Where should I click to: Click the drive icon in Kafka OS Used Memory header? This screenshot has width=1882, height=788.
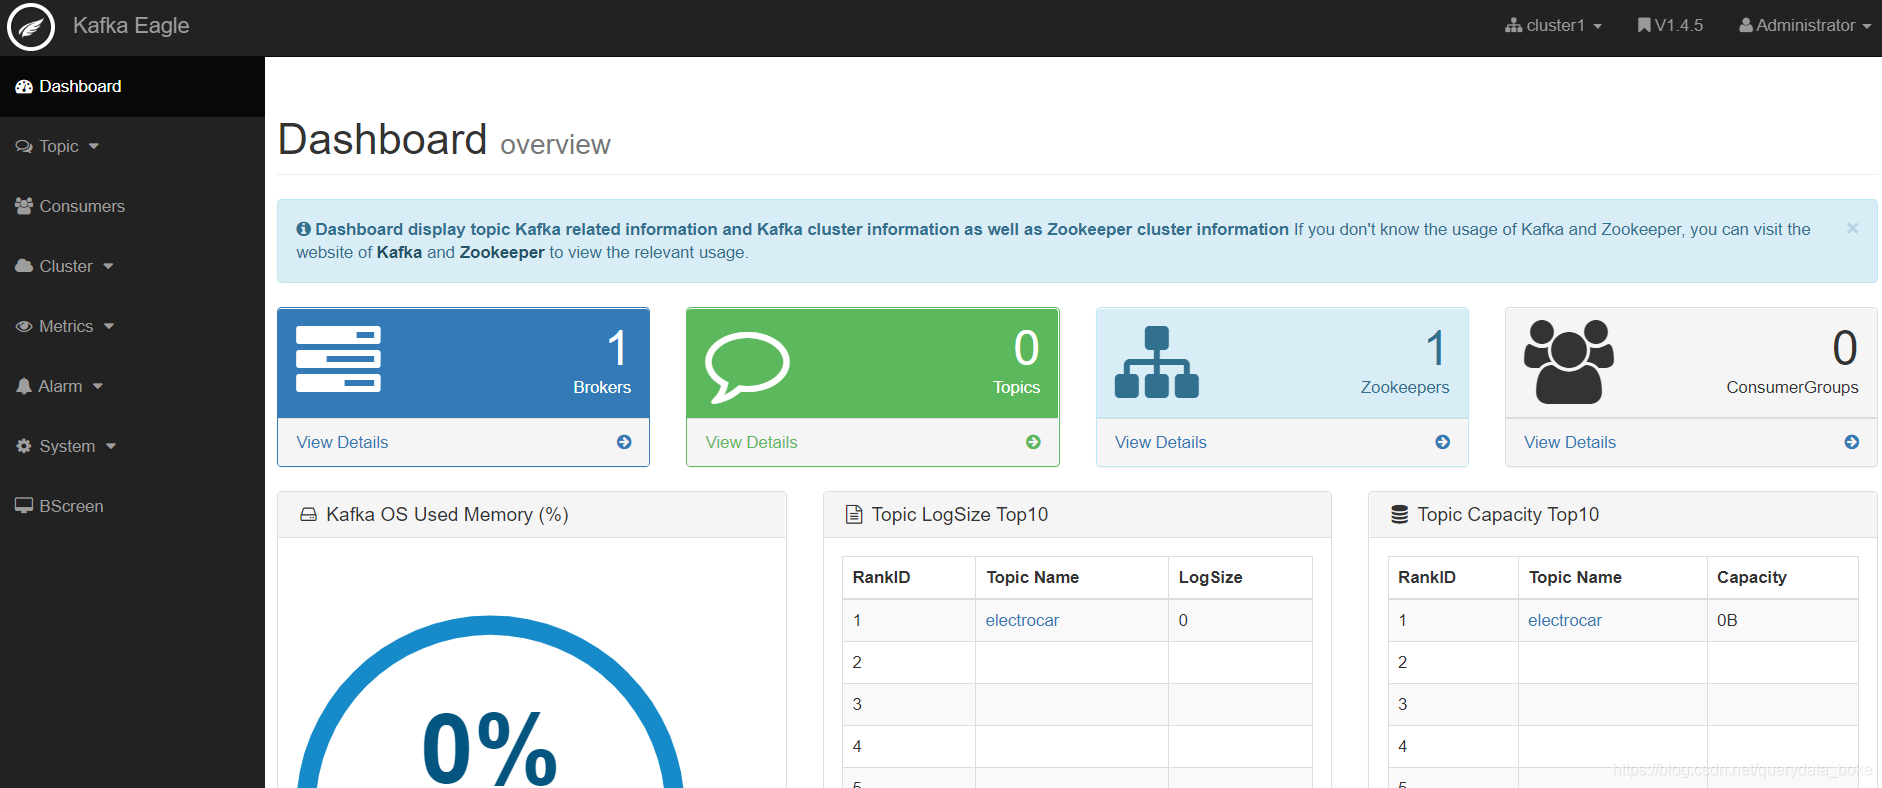(x=309, y=515)
